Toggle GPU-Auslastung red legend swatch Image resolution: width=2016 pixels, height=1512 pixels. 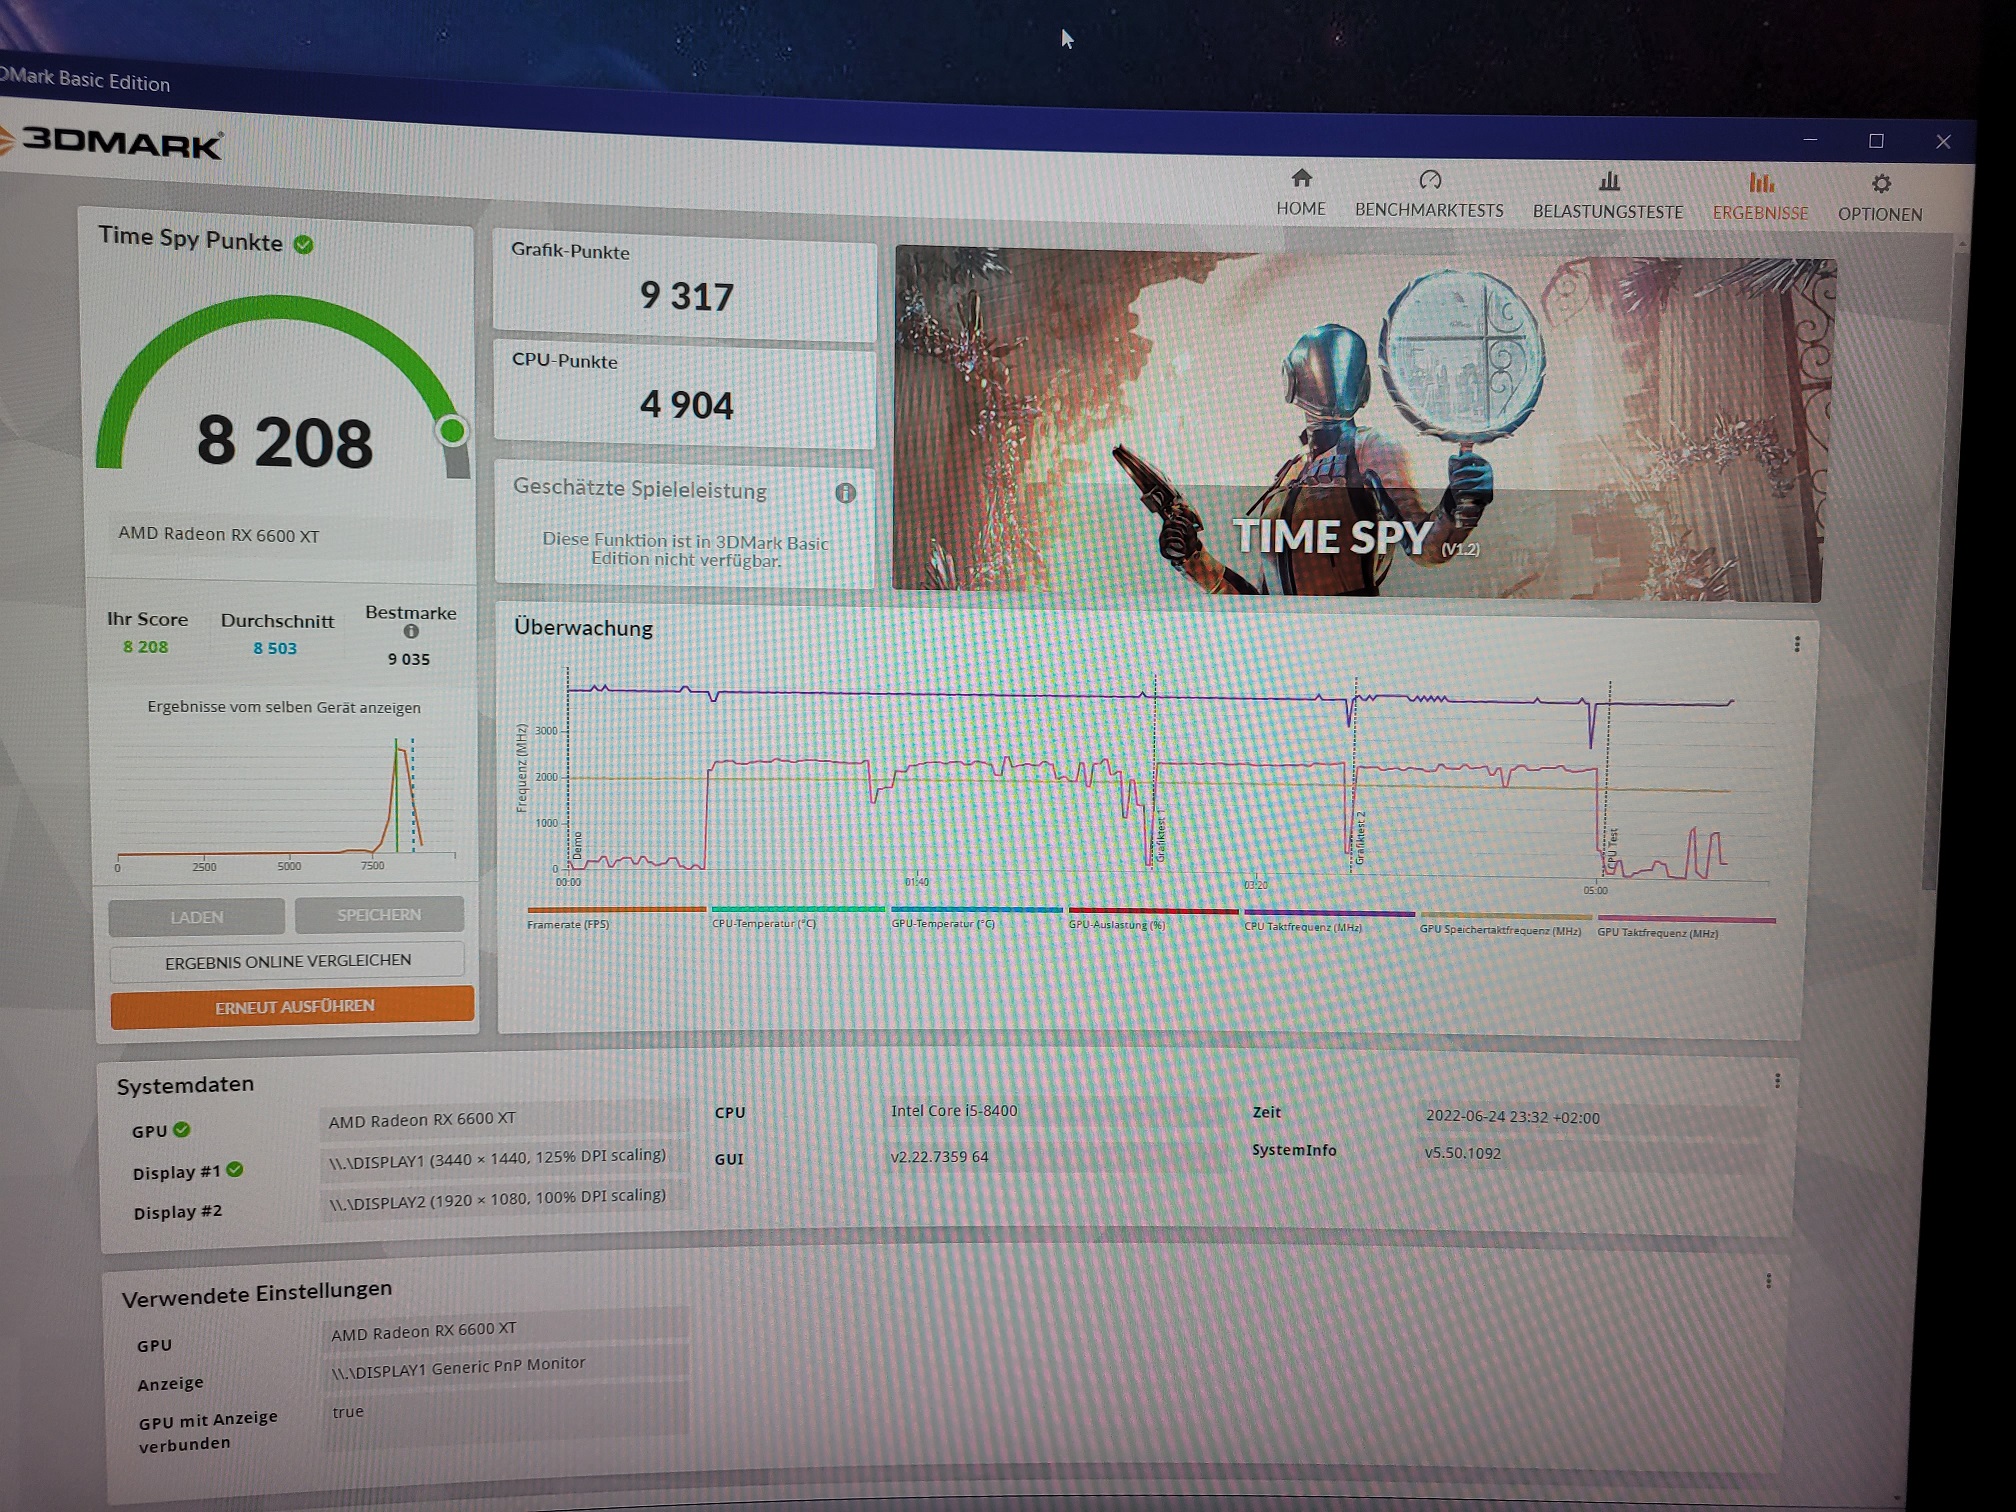click(1152, 911)
